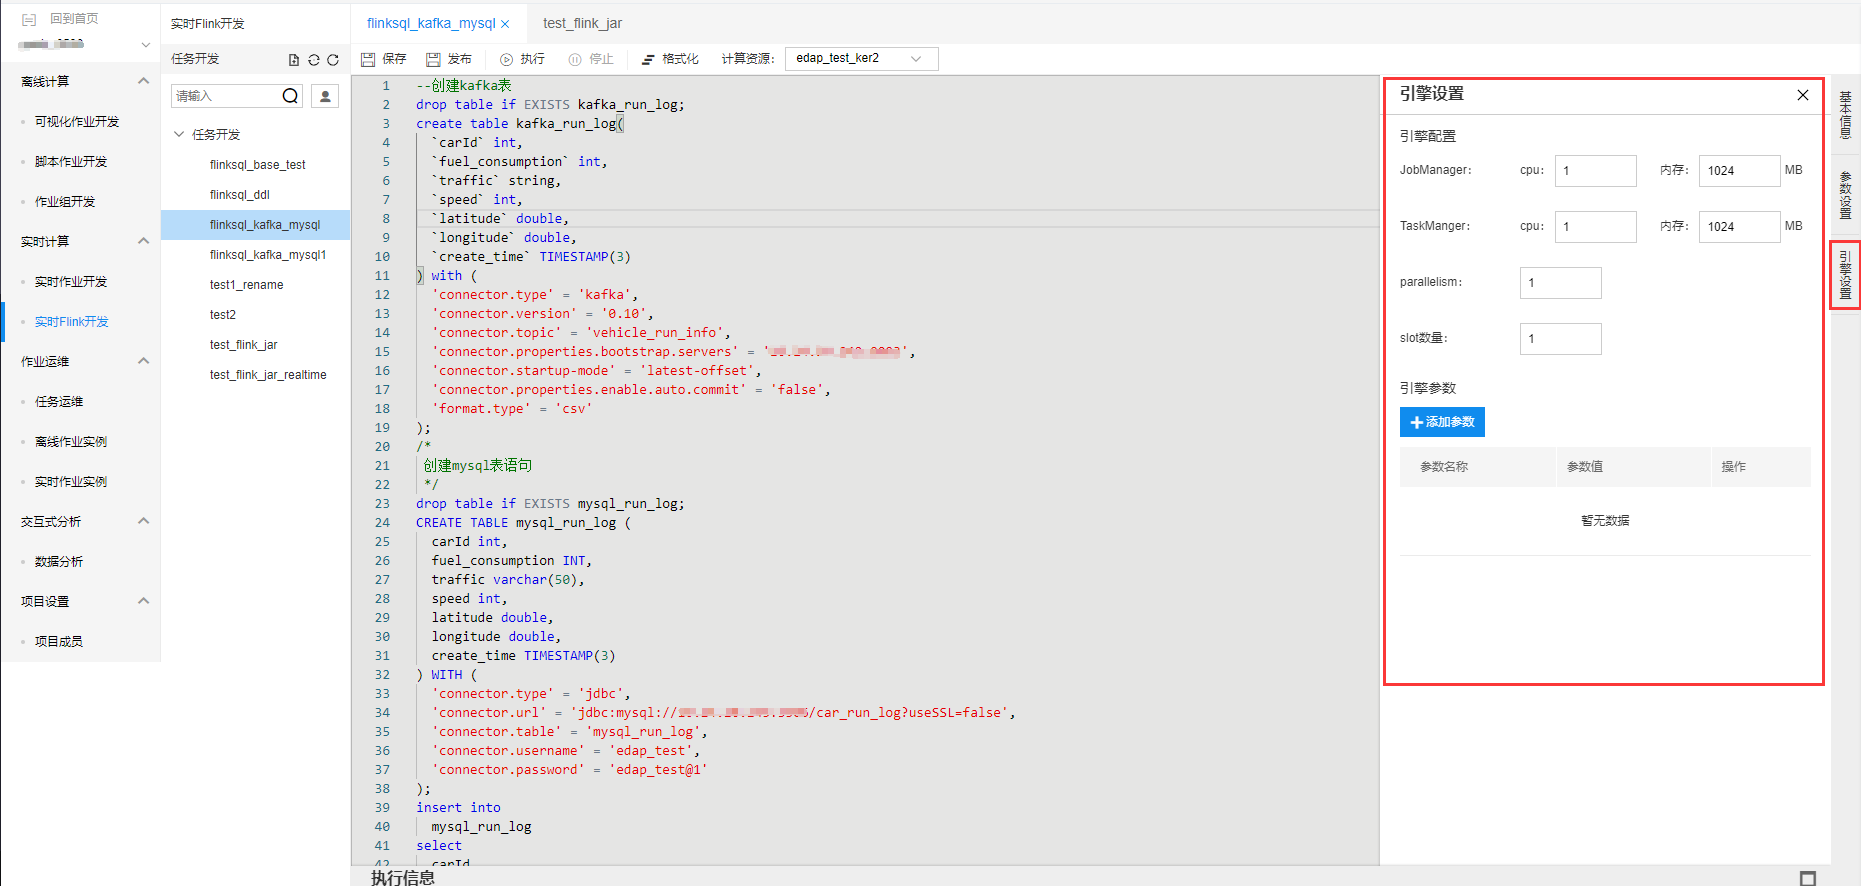Image resolution: width=1861 pixels, height=886 pixels.
Task: Switch to the test_flink_jar tab
Action: point(582,23)
